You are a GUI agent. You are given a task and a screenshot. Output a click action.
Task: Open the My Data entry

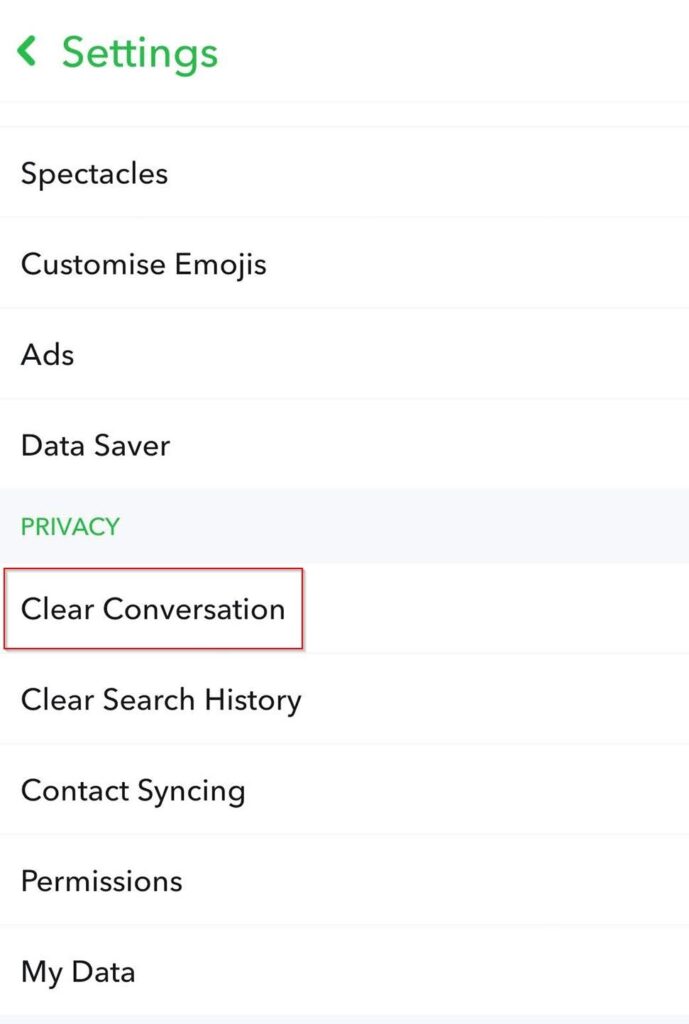tap(78, 972)
